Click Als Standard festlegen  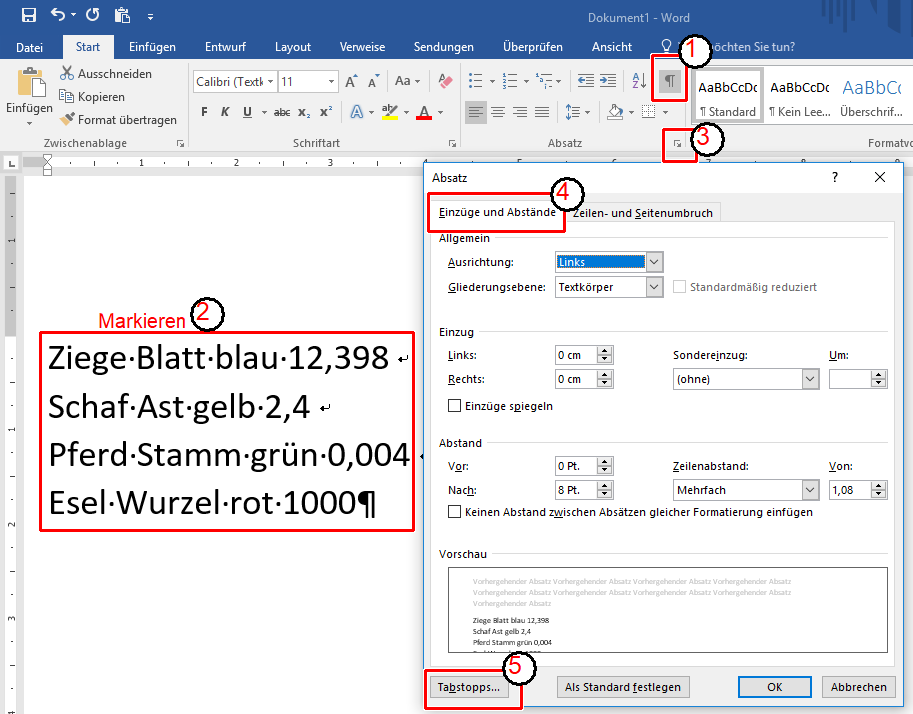(x=623, y=687)
